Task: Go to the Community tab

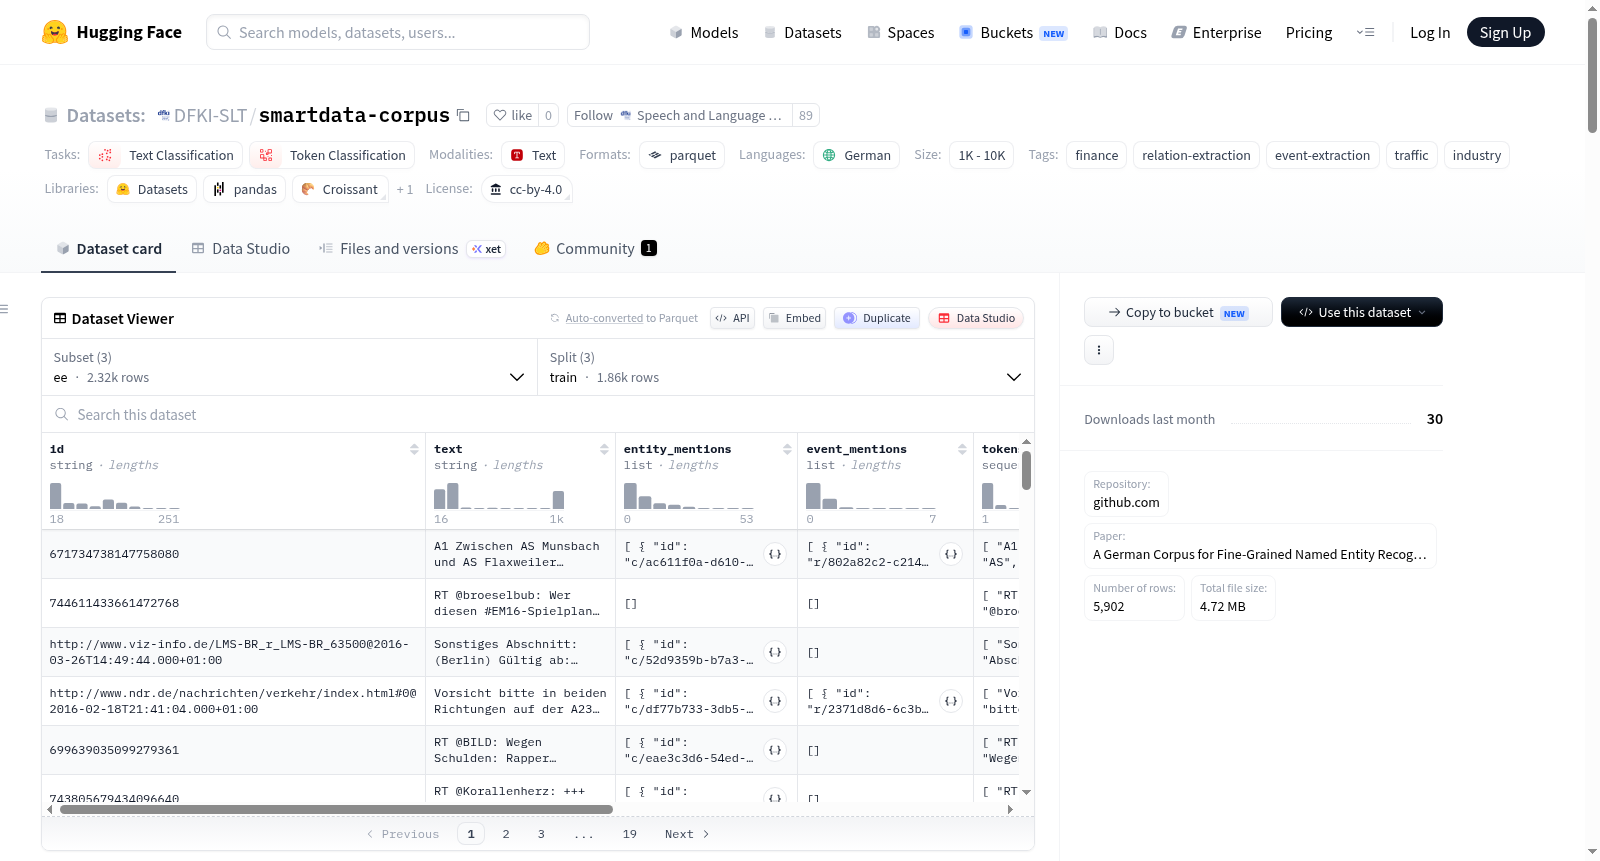Action: (596, 249)
